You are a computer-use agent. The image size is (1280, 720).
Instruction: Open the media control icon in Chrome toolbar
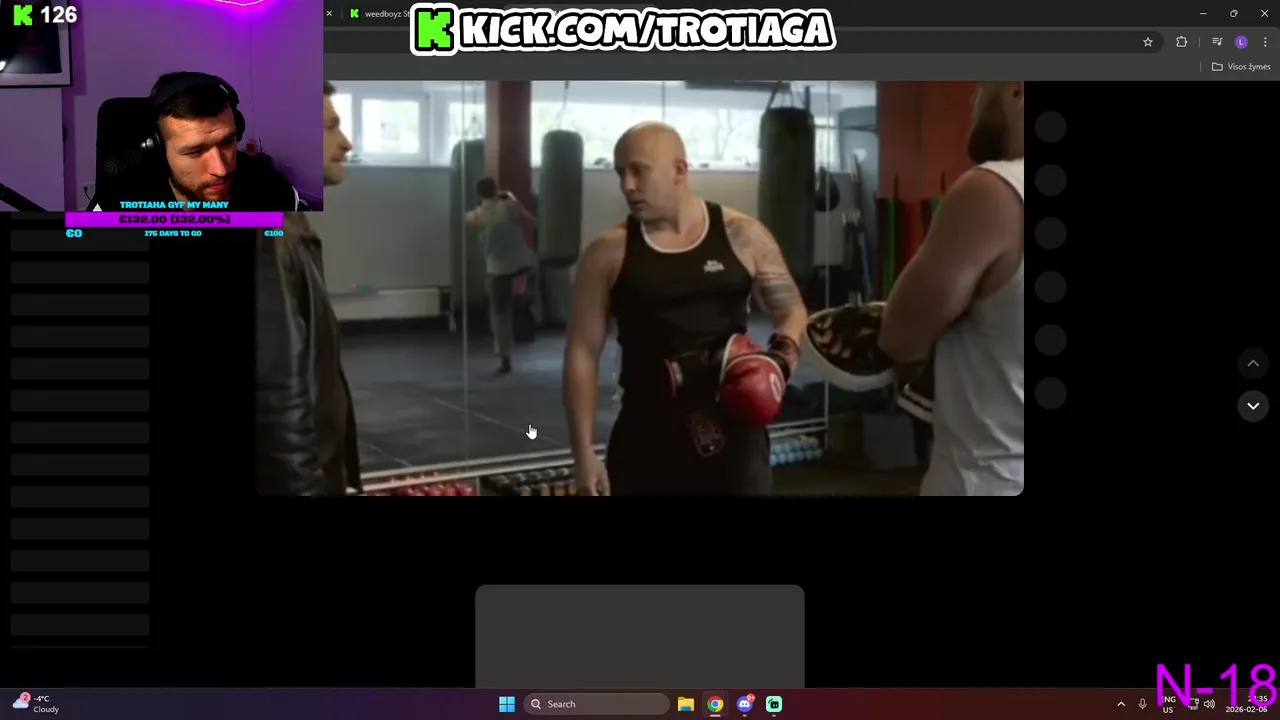pyautogui.click(x=1217, y=42)
